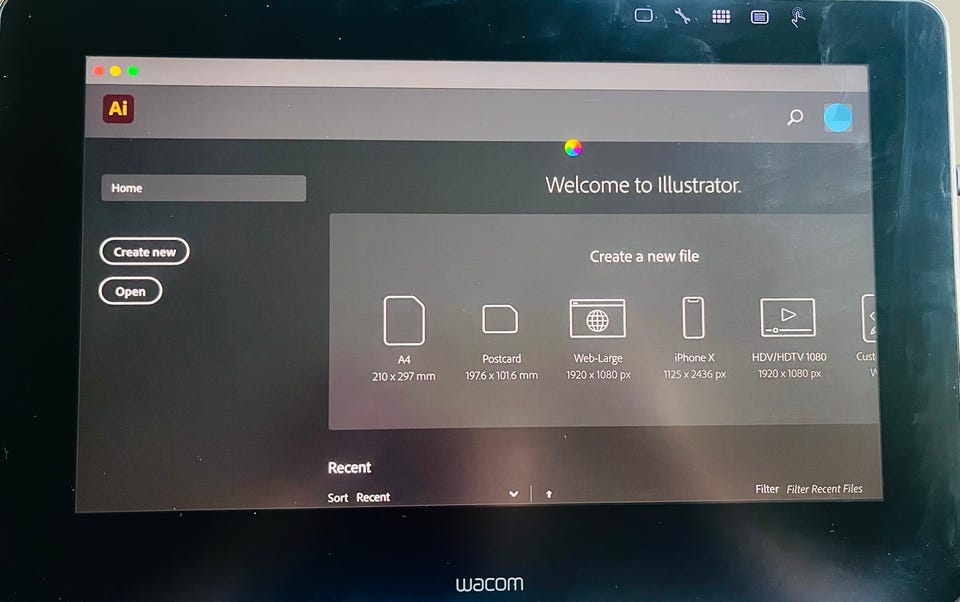The width and height of the screenshot is (960, 602).
Task: Click the 210 x 297 mm text
Action: click(403, 377)
